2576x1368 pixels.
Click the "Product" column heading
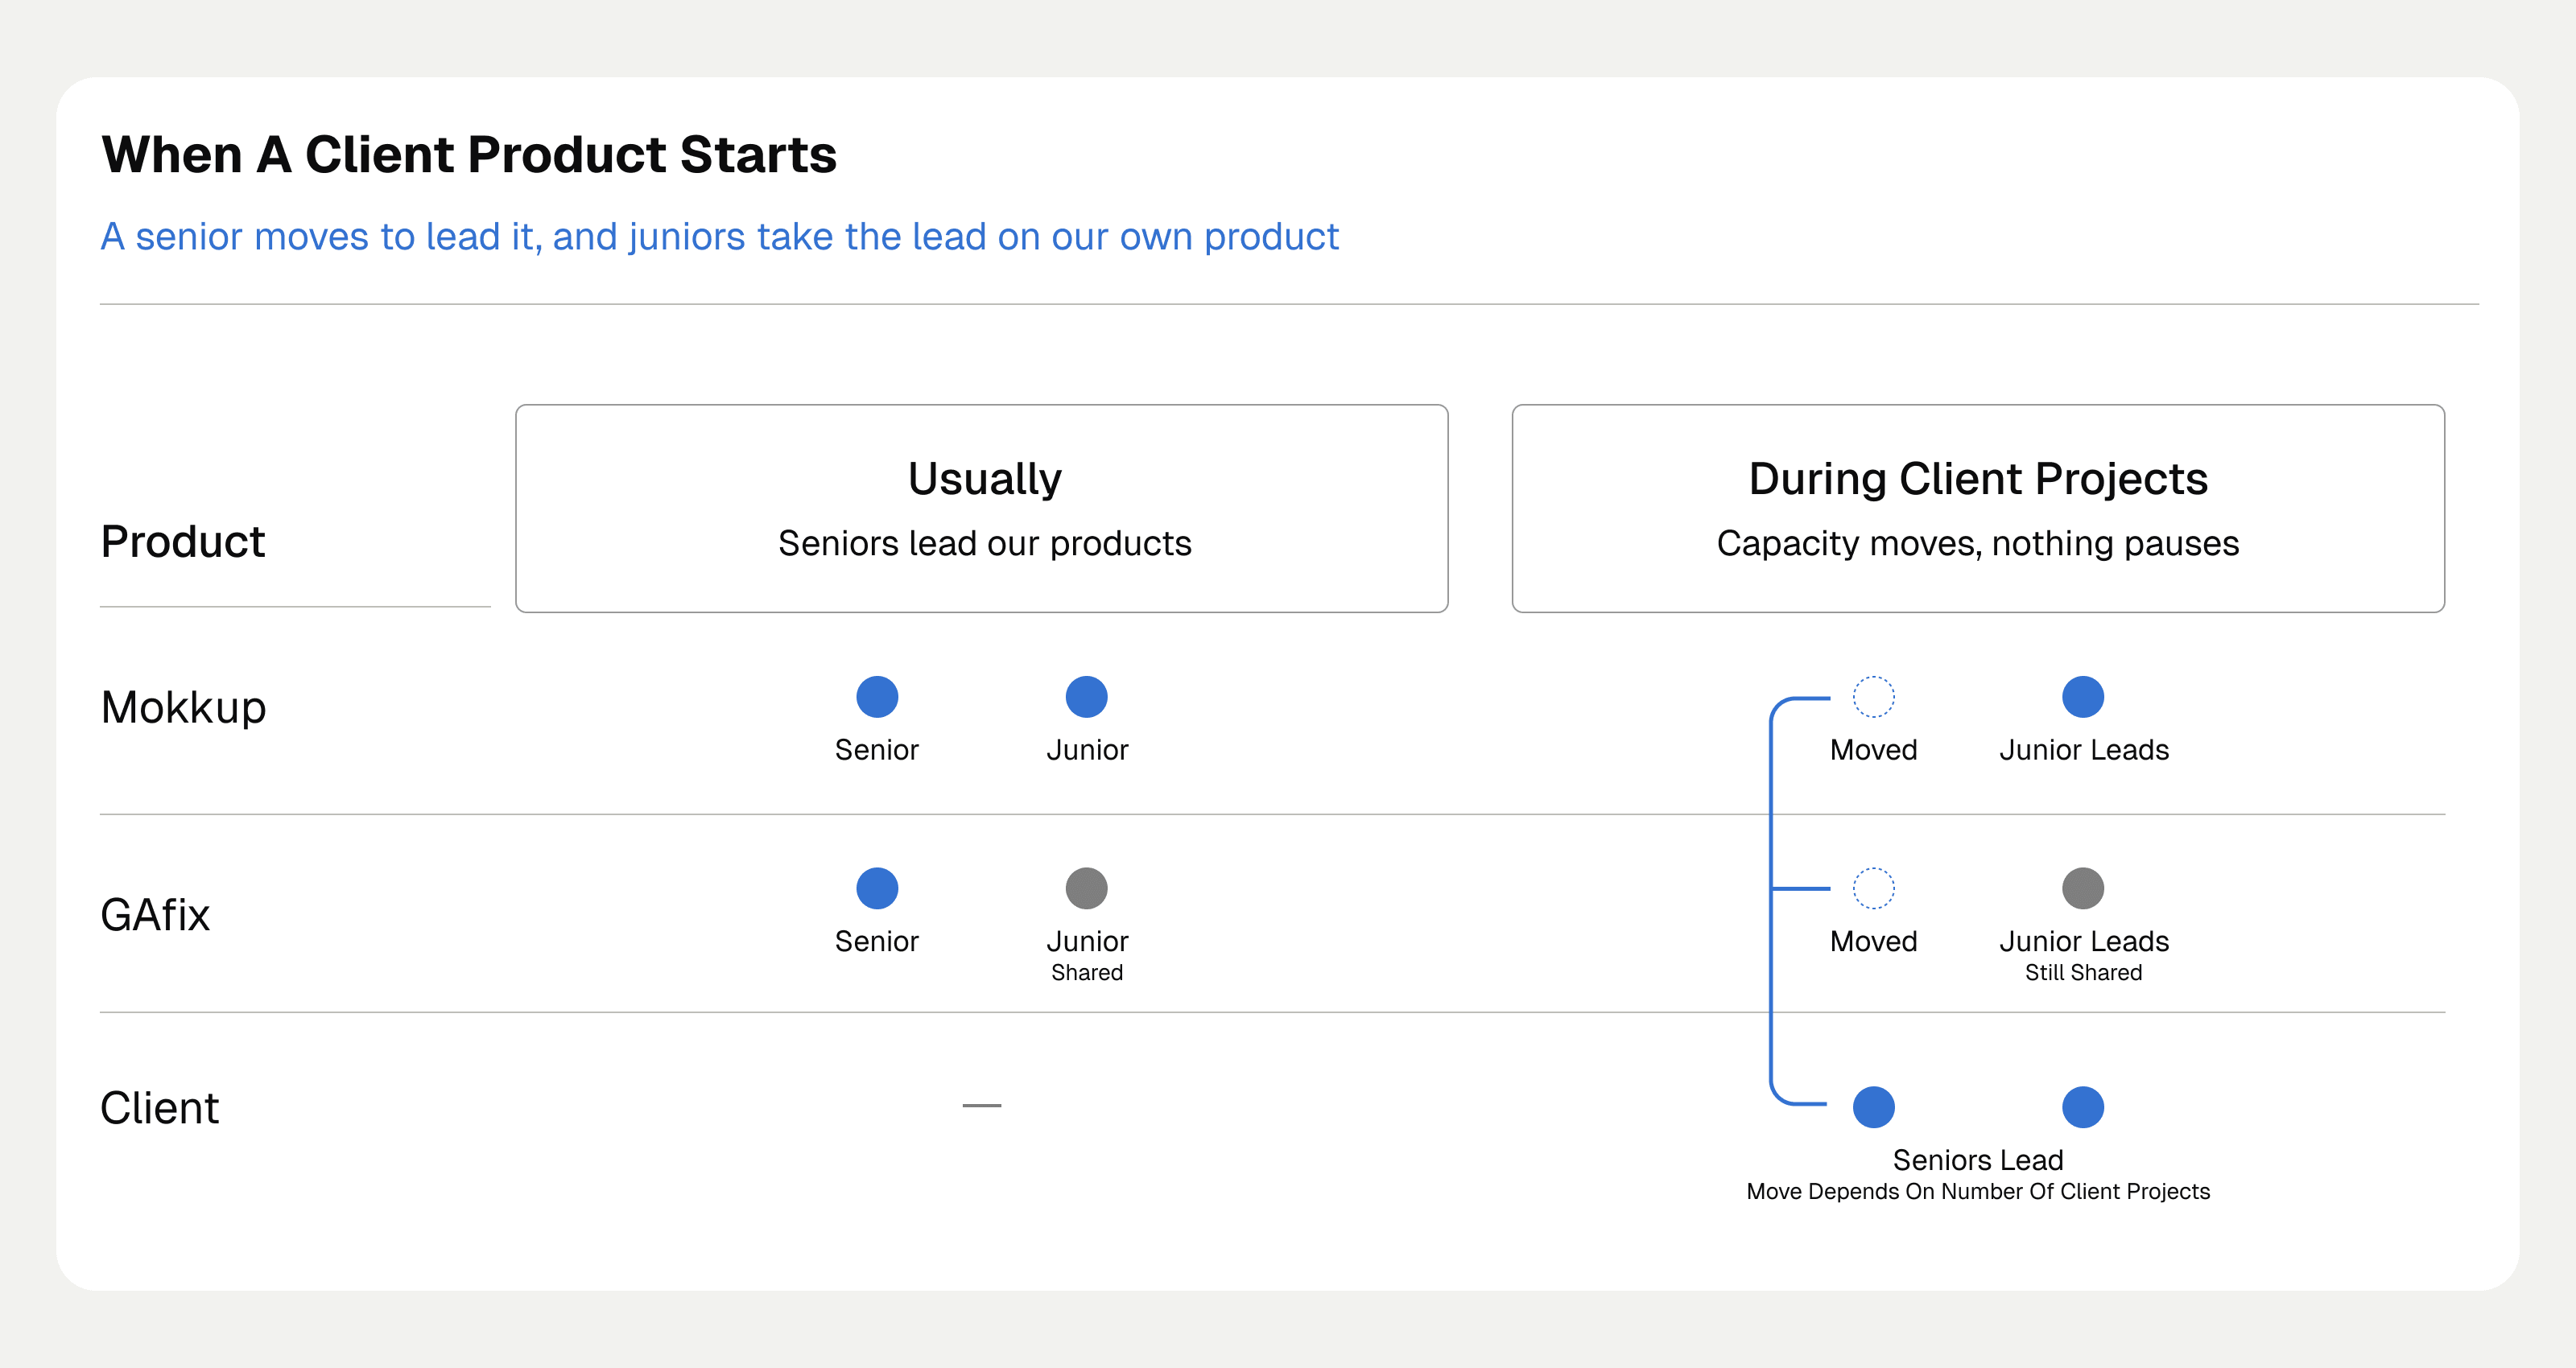183,542
